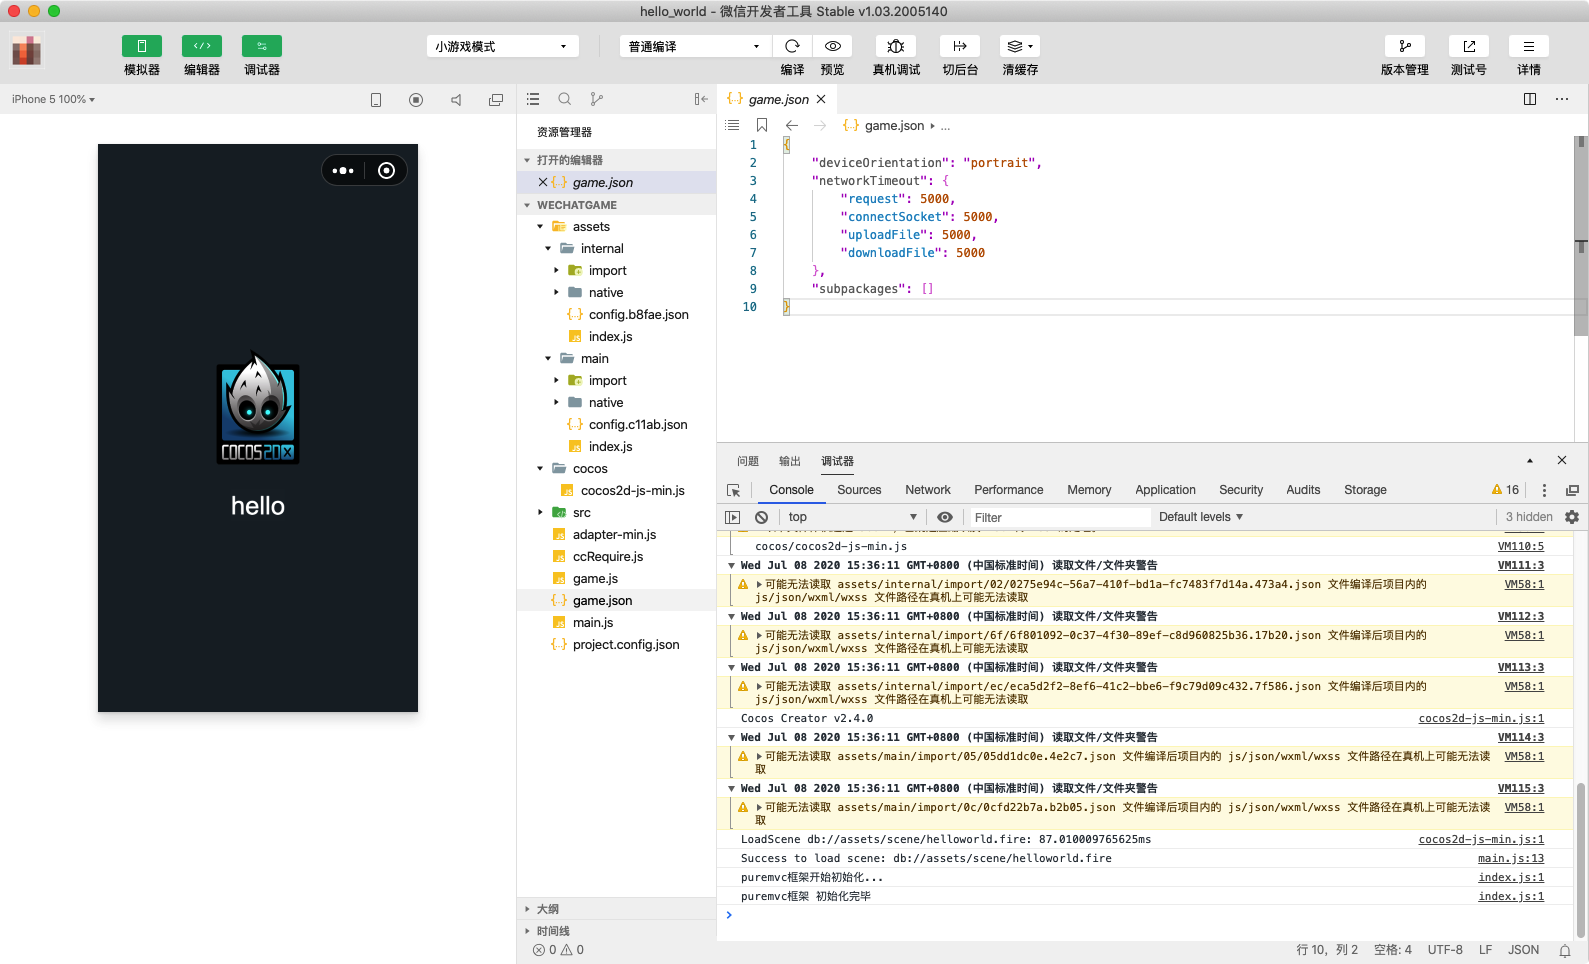Viewport: 1589px width, 964px height.
Task: Open the preview eye icon
Action: [x=832, y=46]
